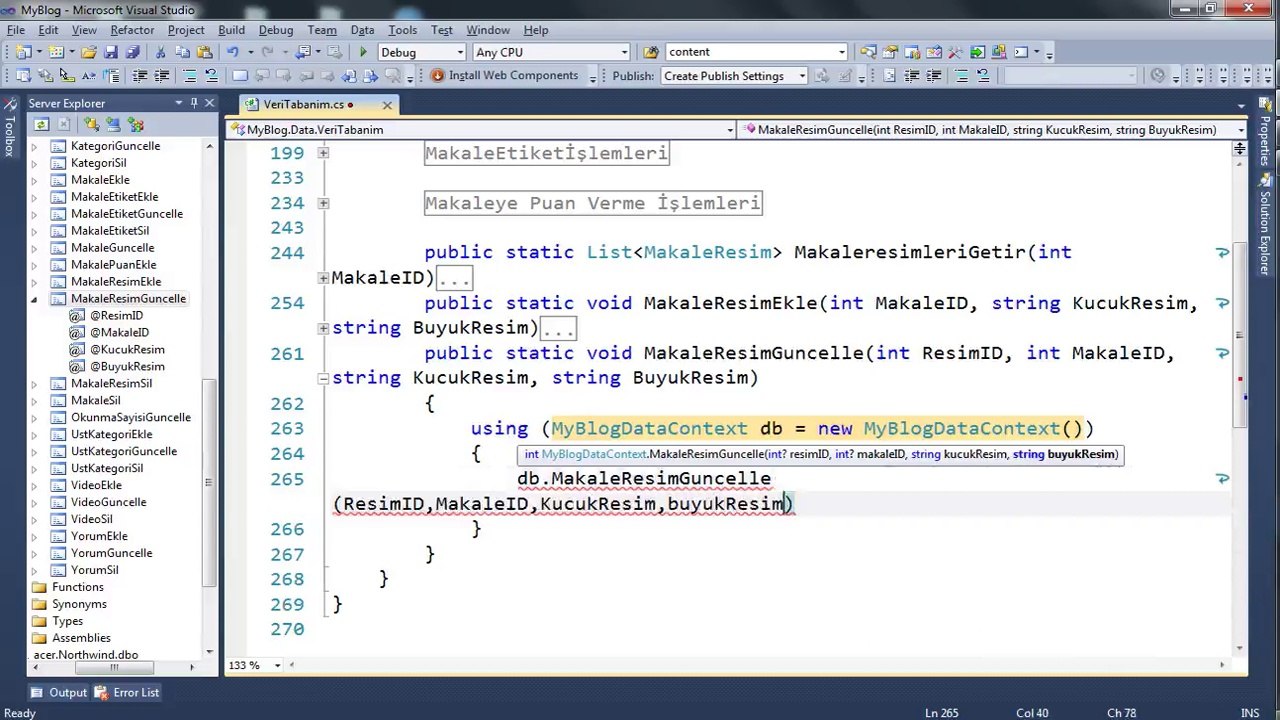Viewport: 1280px width, 720px height.
Task: Open the Output tab at bottom
Action: point(59,692)
